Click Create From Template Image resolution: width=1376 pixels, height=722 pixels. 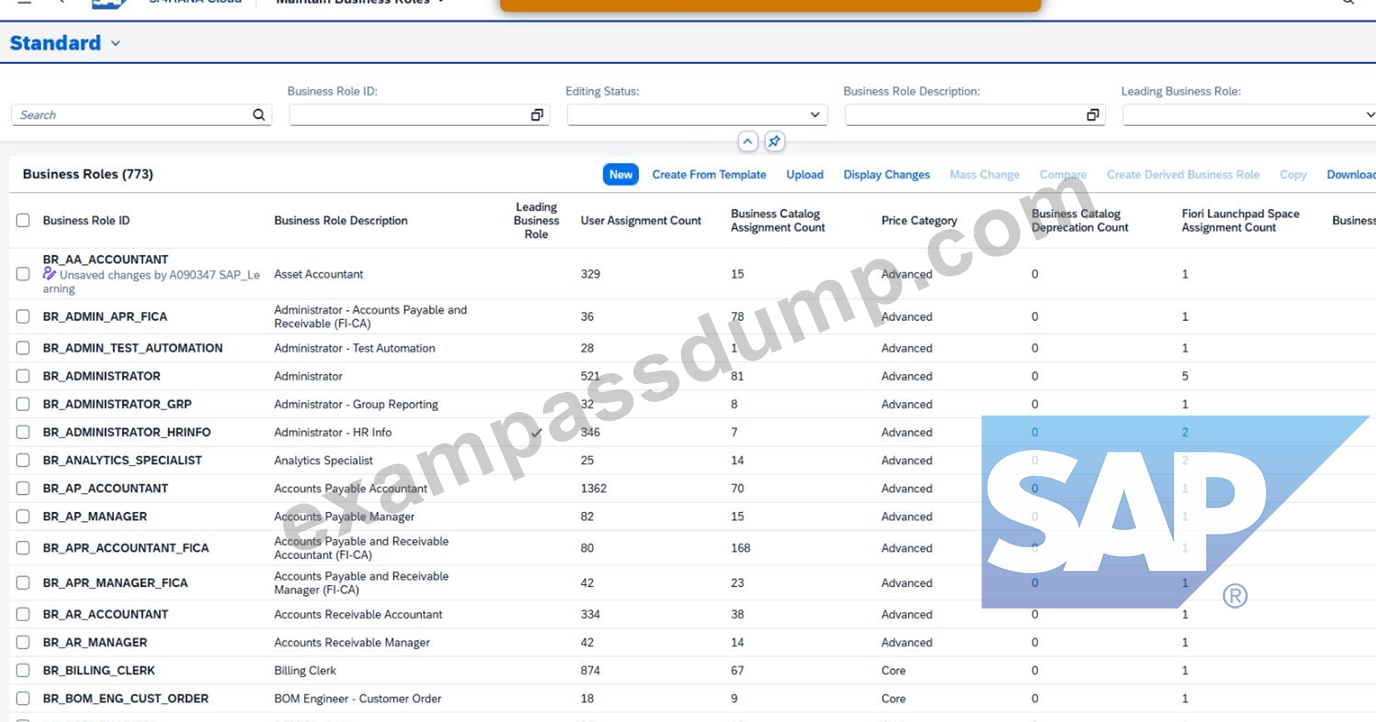point(709,174)
